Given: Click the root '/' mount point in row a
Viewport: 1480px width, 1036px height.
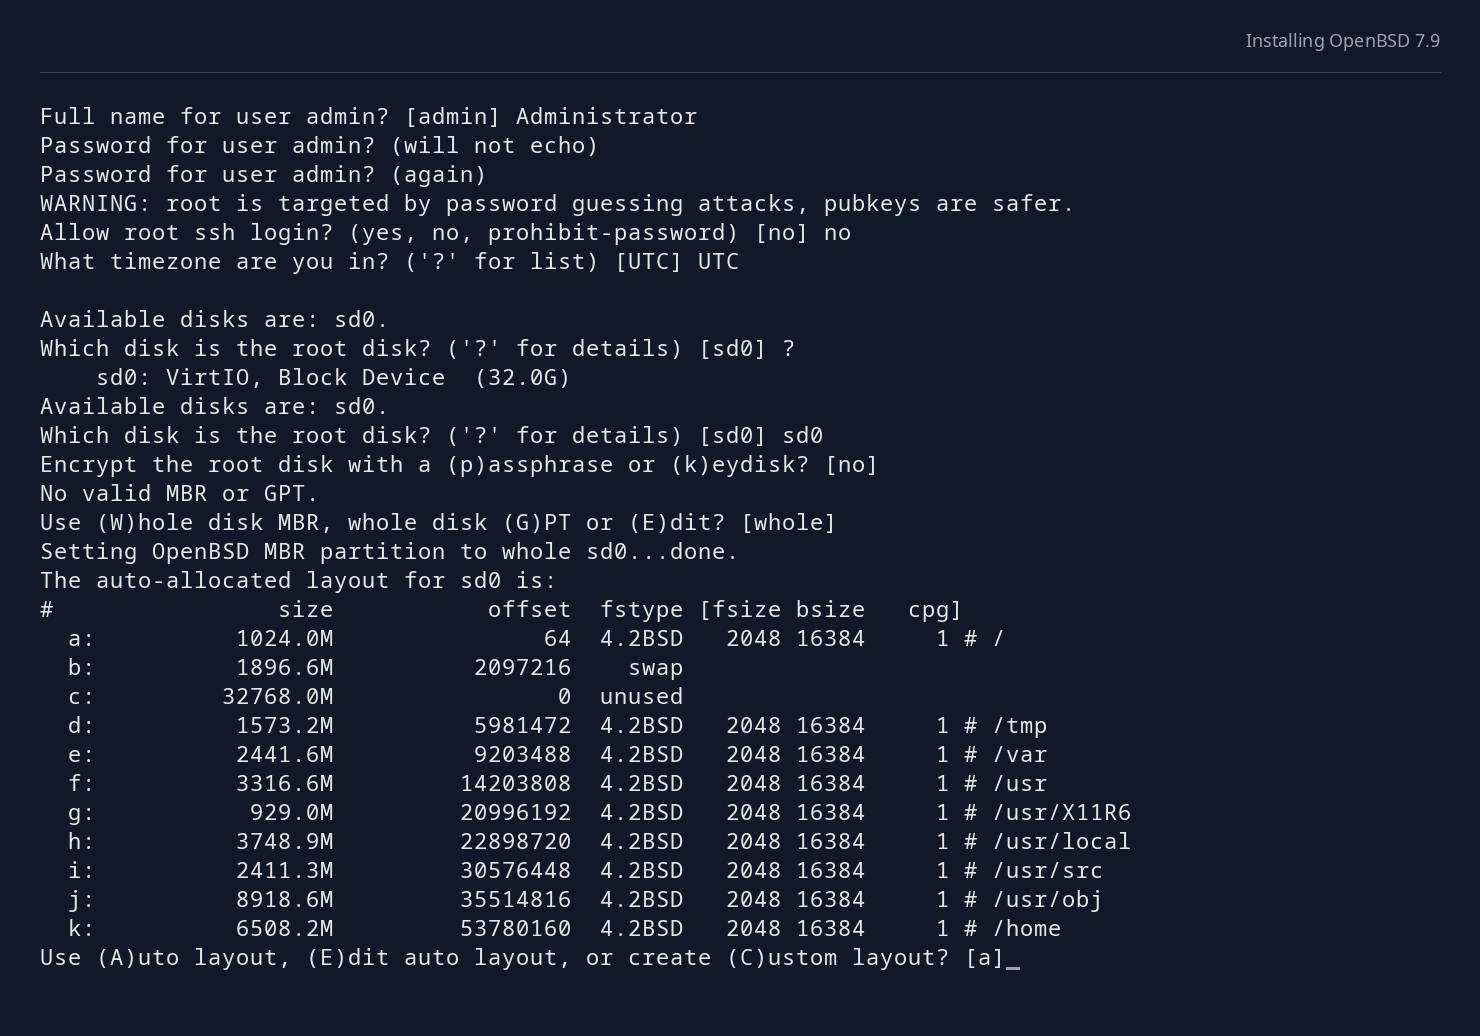Looking at the screenshot, I should pos(998,638).
